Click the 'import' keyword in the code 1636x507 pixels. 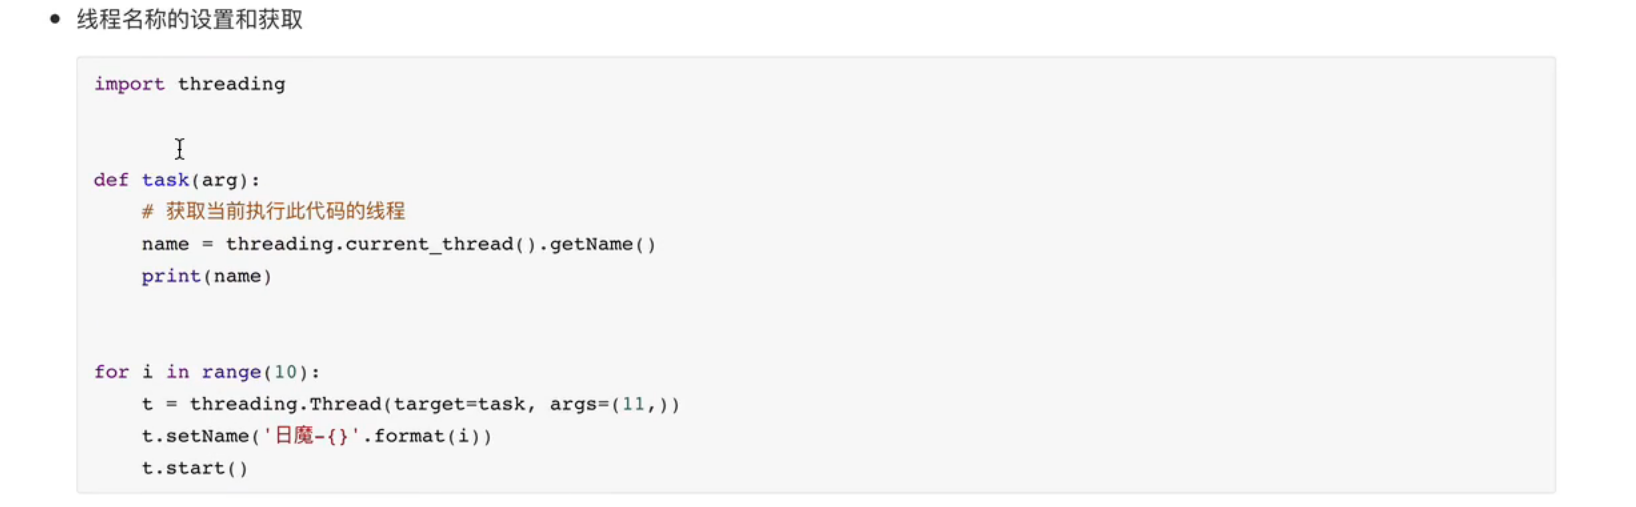[129, 84]
